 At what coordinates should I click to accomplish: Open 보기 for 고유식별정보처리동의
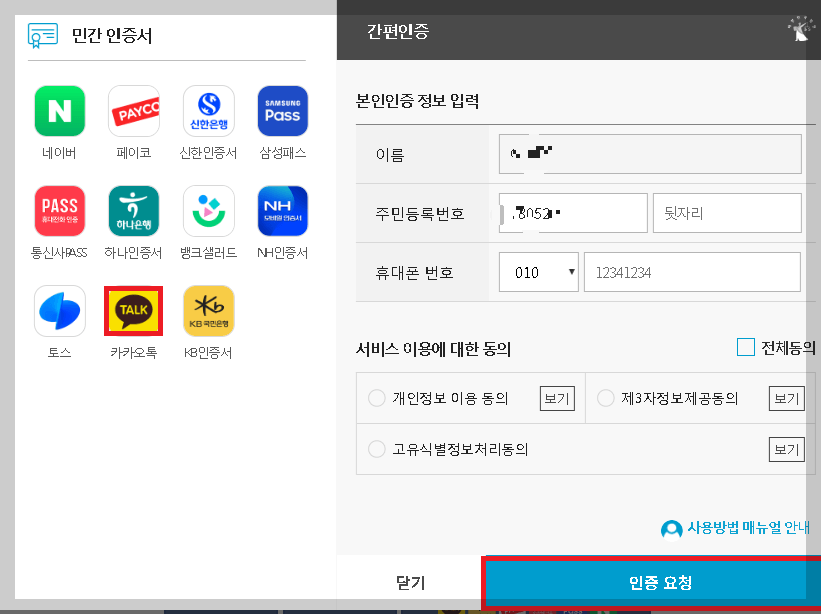click(786, 450)
